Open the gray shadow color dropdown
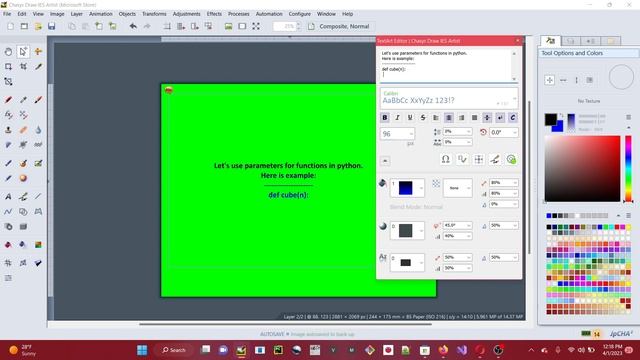 [407, 231]
